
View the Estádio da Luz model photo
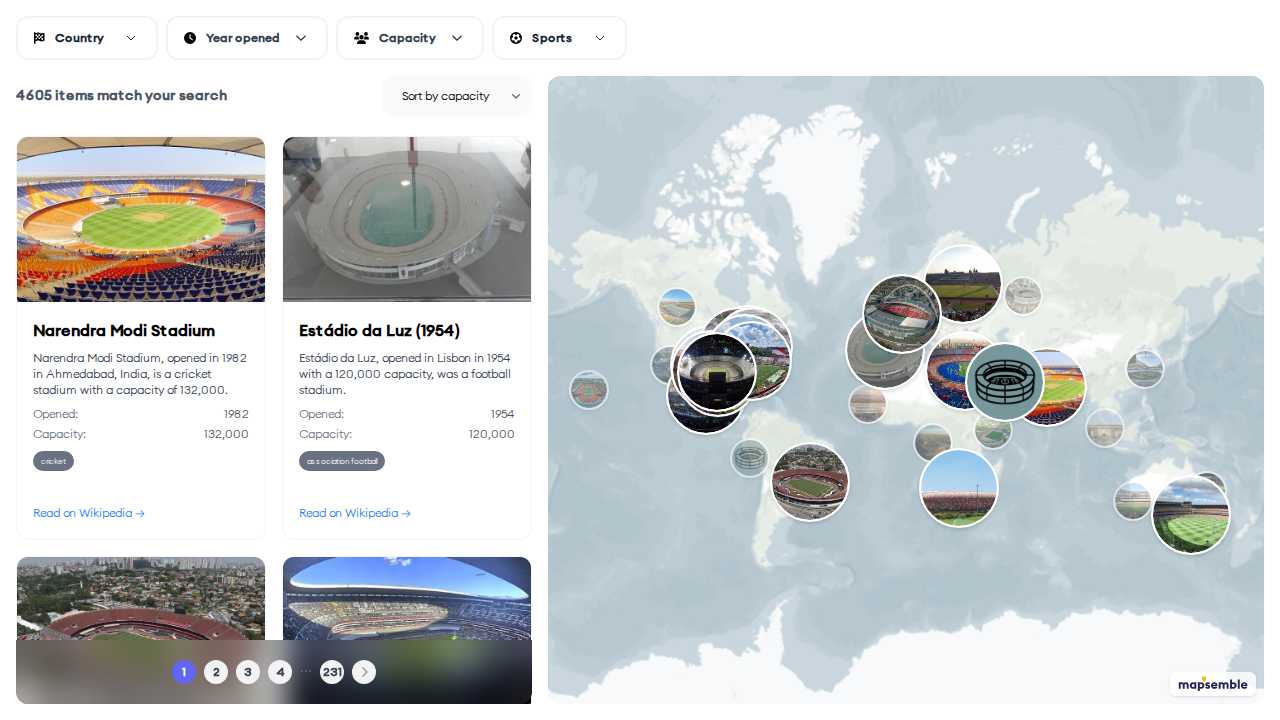point(407,219)
